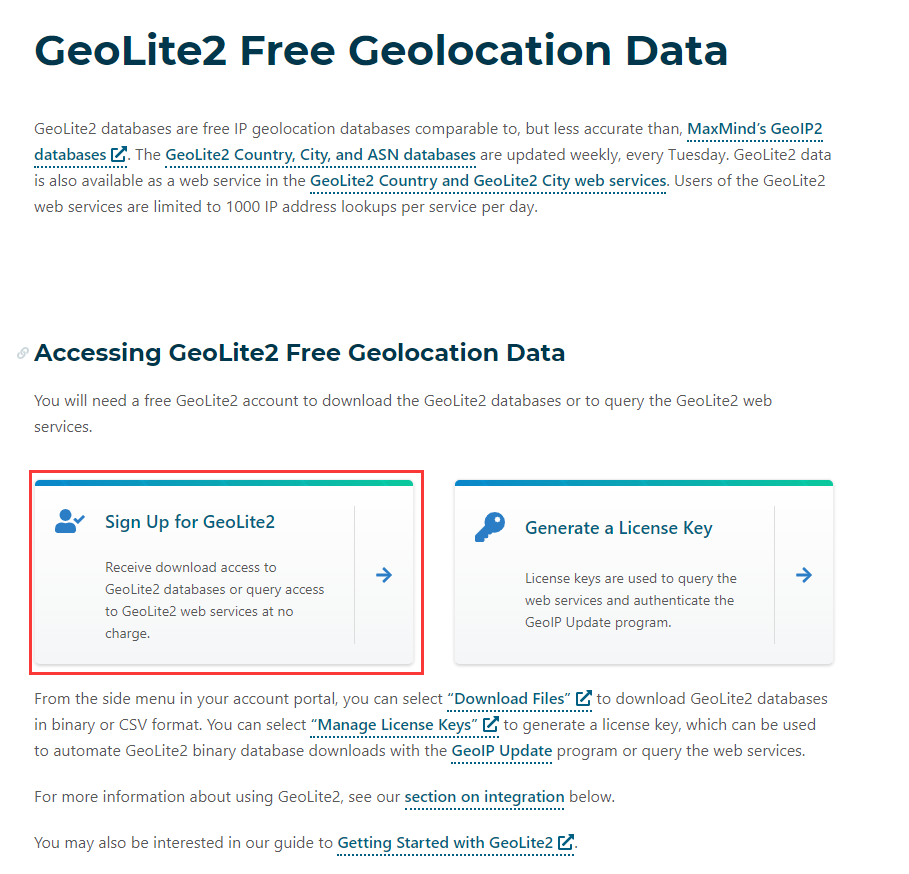
Task: Click external-link icon next to Download Files
Action: tap(584, 698)
